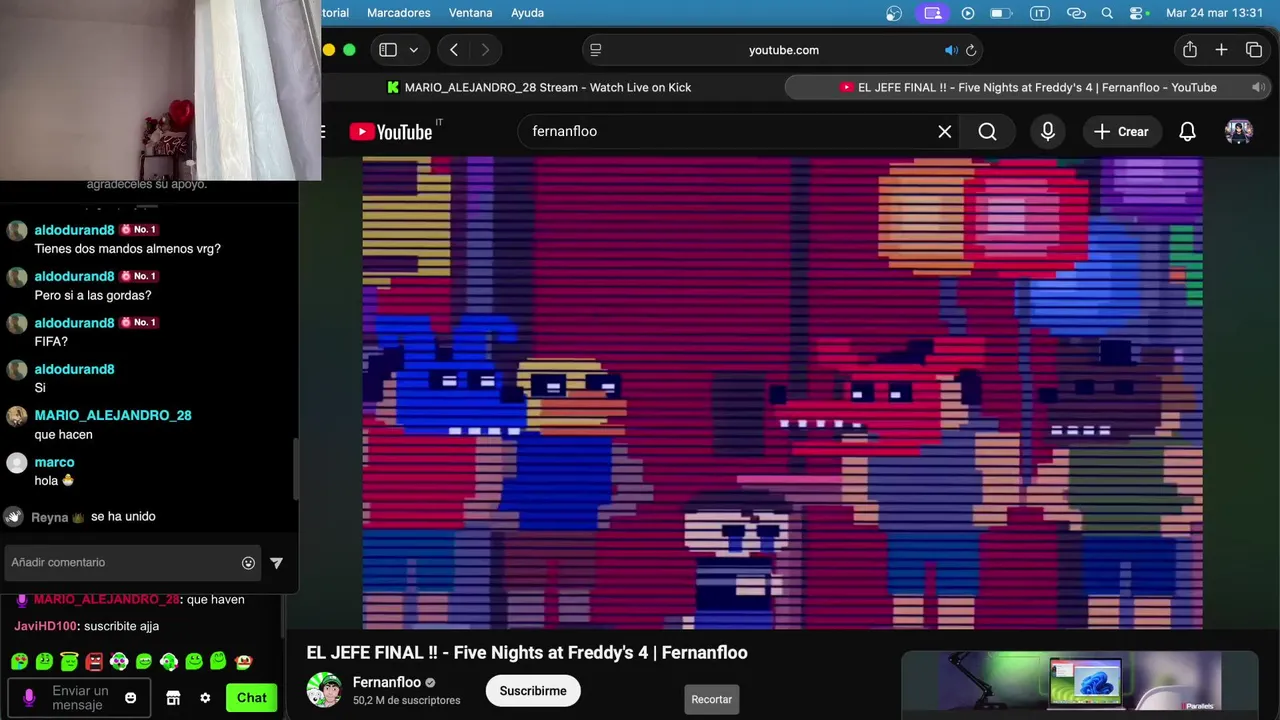
Task: Go to the YouTube home logo
Action: (391, 131)
